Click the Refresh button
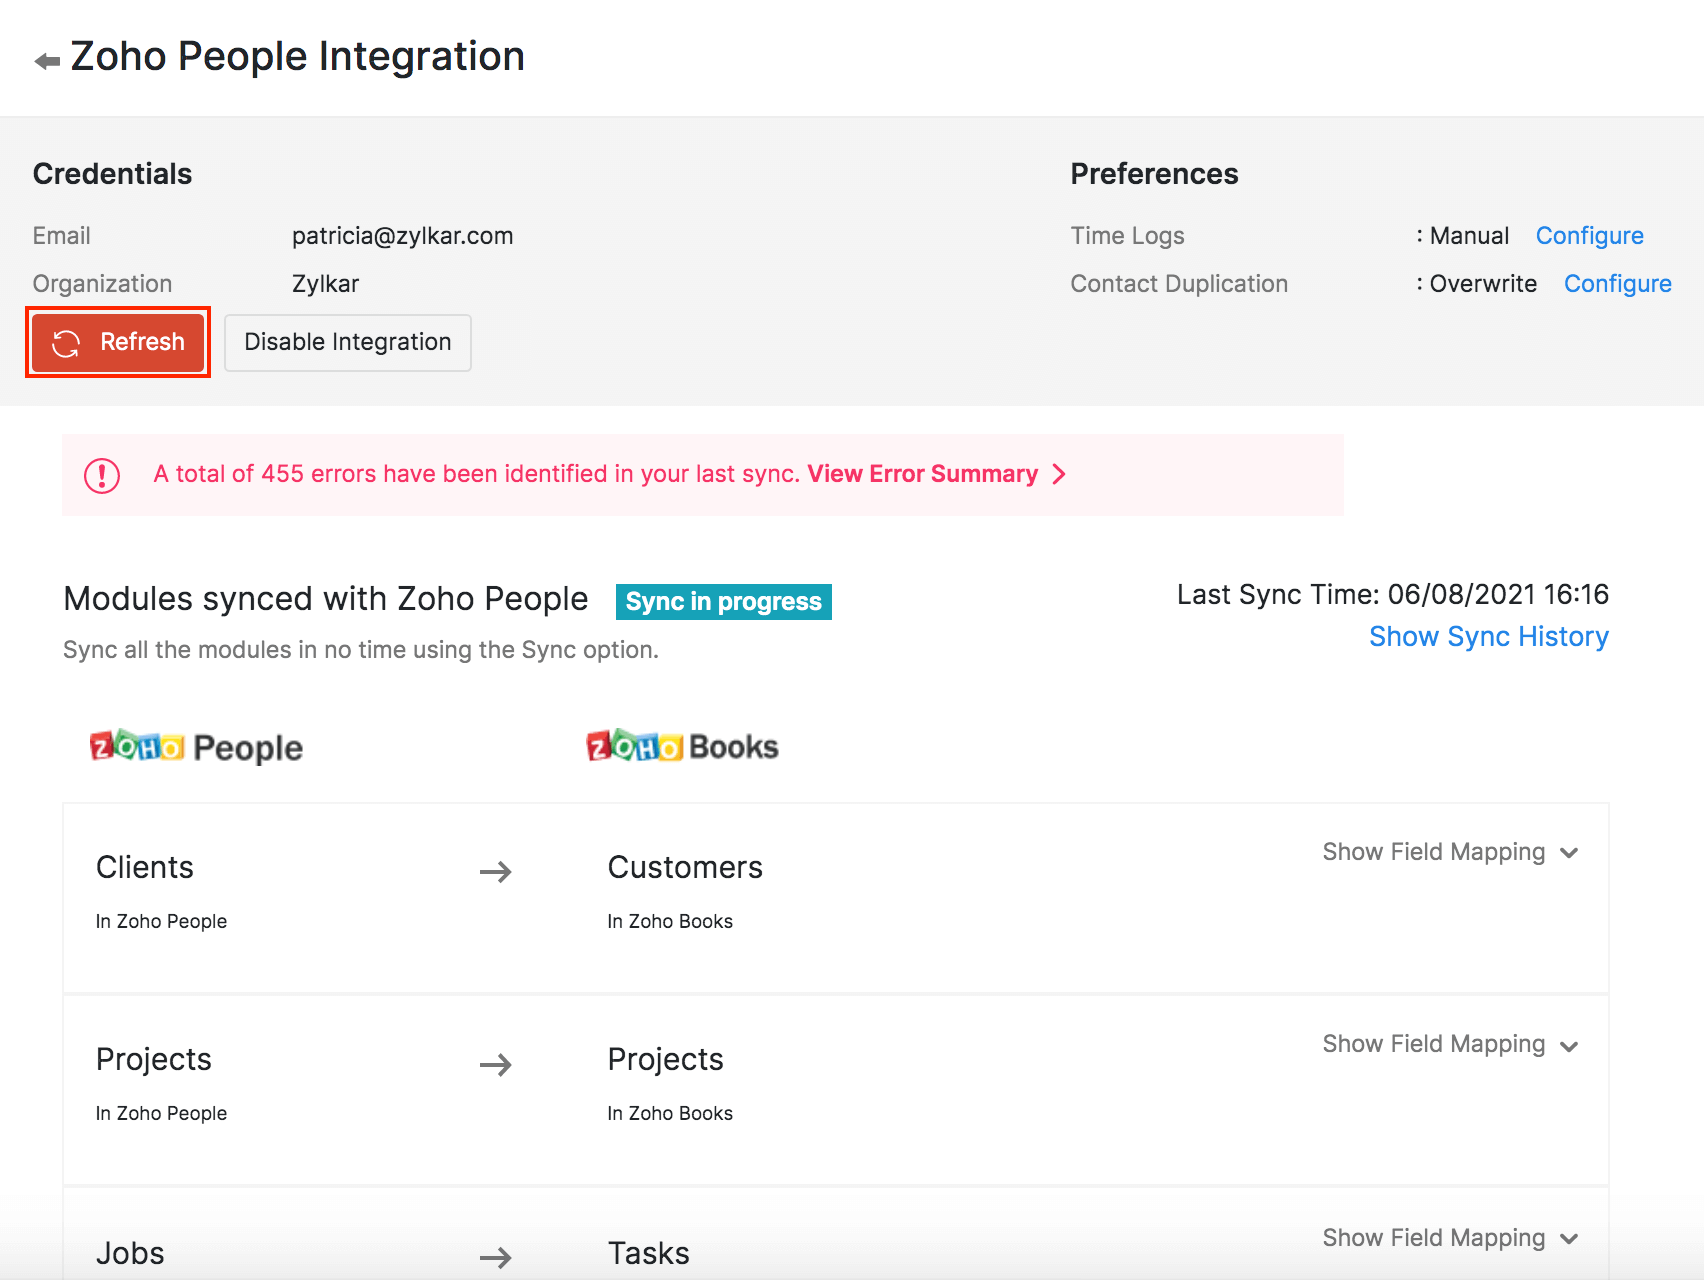Screen dimensions: 1704x1280 (117, 342)
